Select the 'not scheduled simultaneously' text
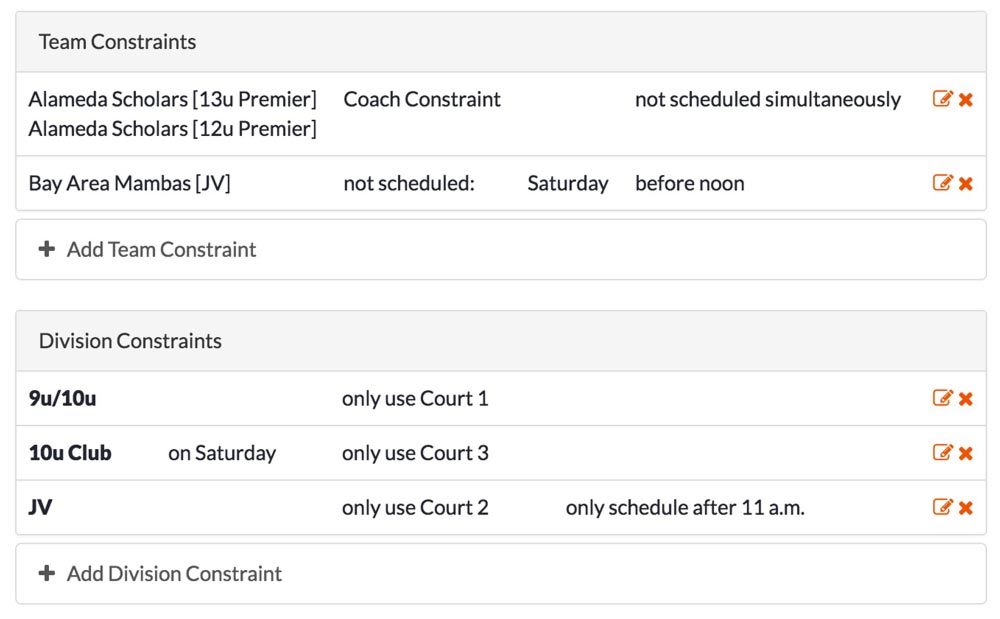This screenshot has width=1000, height=619. click(764, 99)
